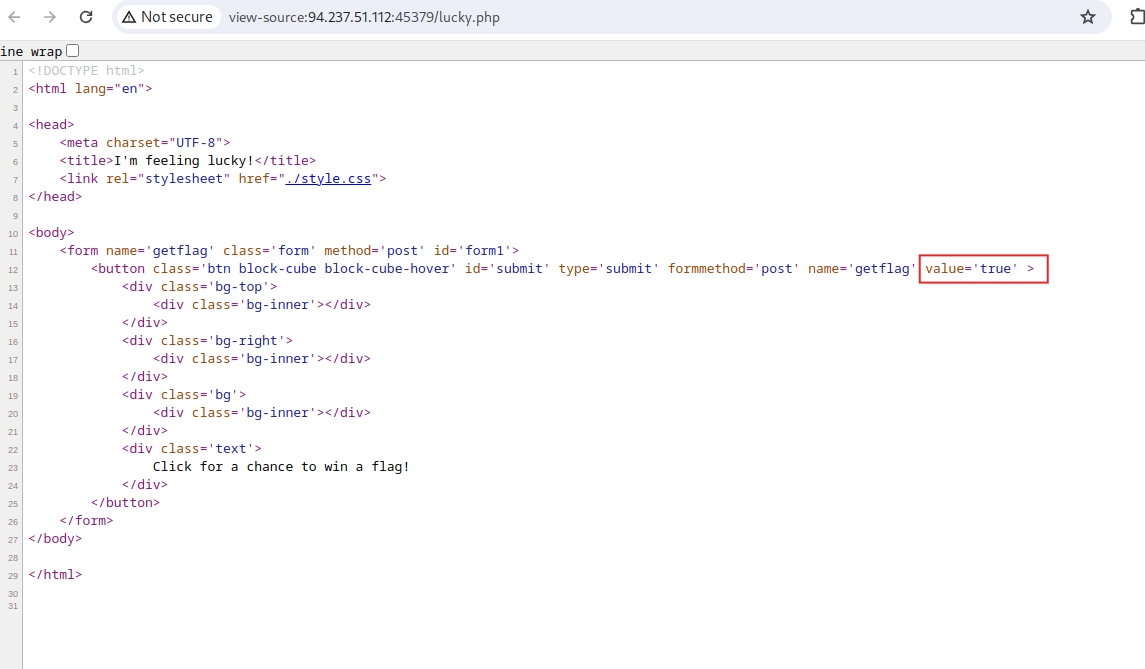Click the closing </button> tag
Image resolution: width=1145 pixels, height=669 pixels.
[125, 503]
